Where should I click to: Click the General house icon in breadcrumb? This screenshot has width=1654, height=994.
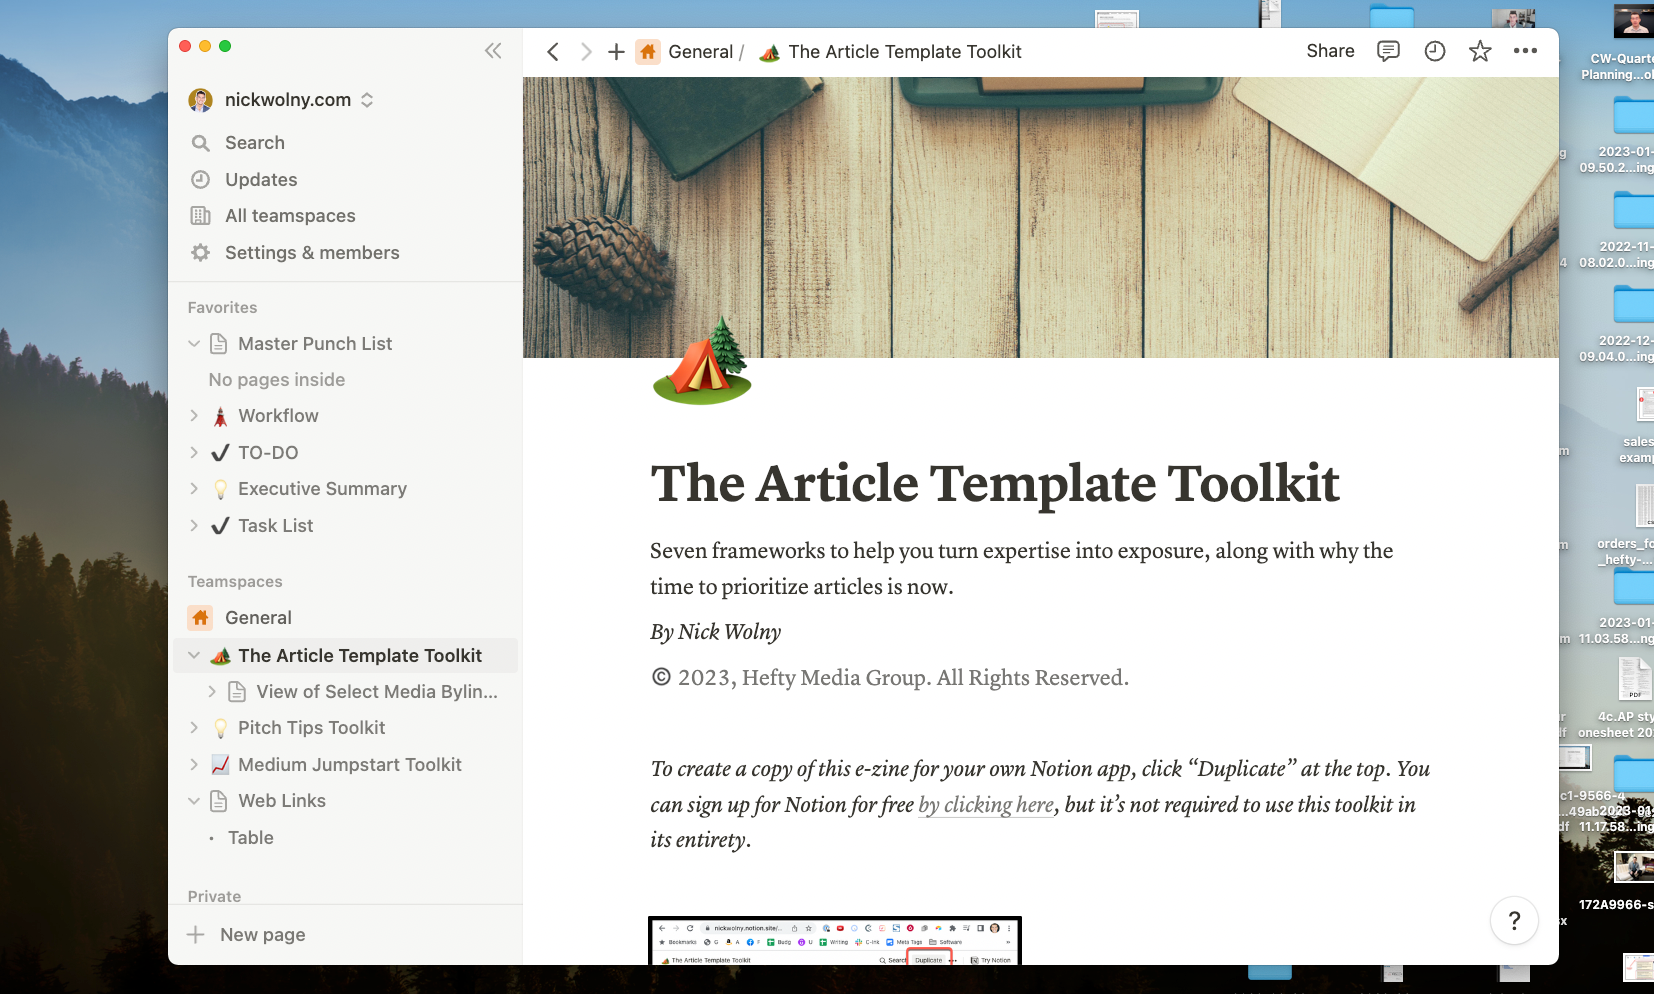pos(649,52)
